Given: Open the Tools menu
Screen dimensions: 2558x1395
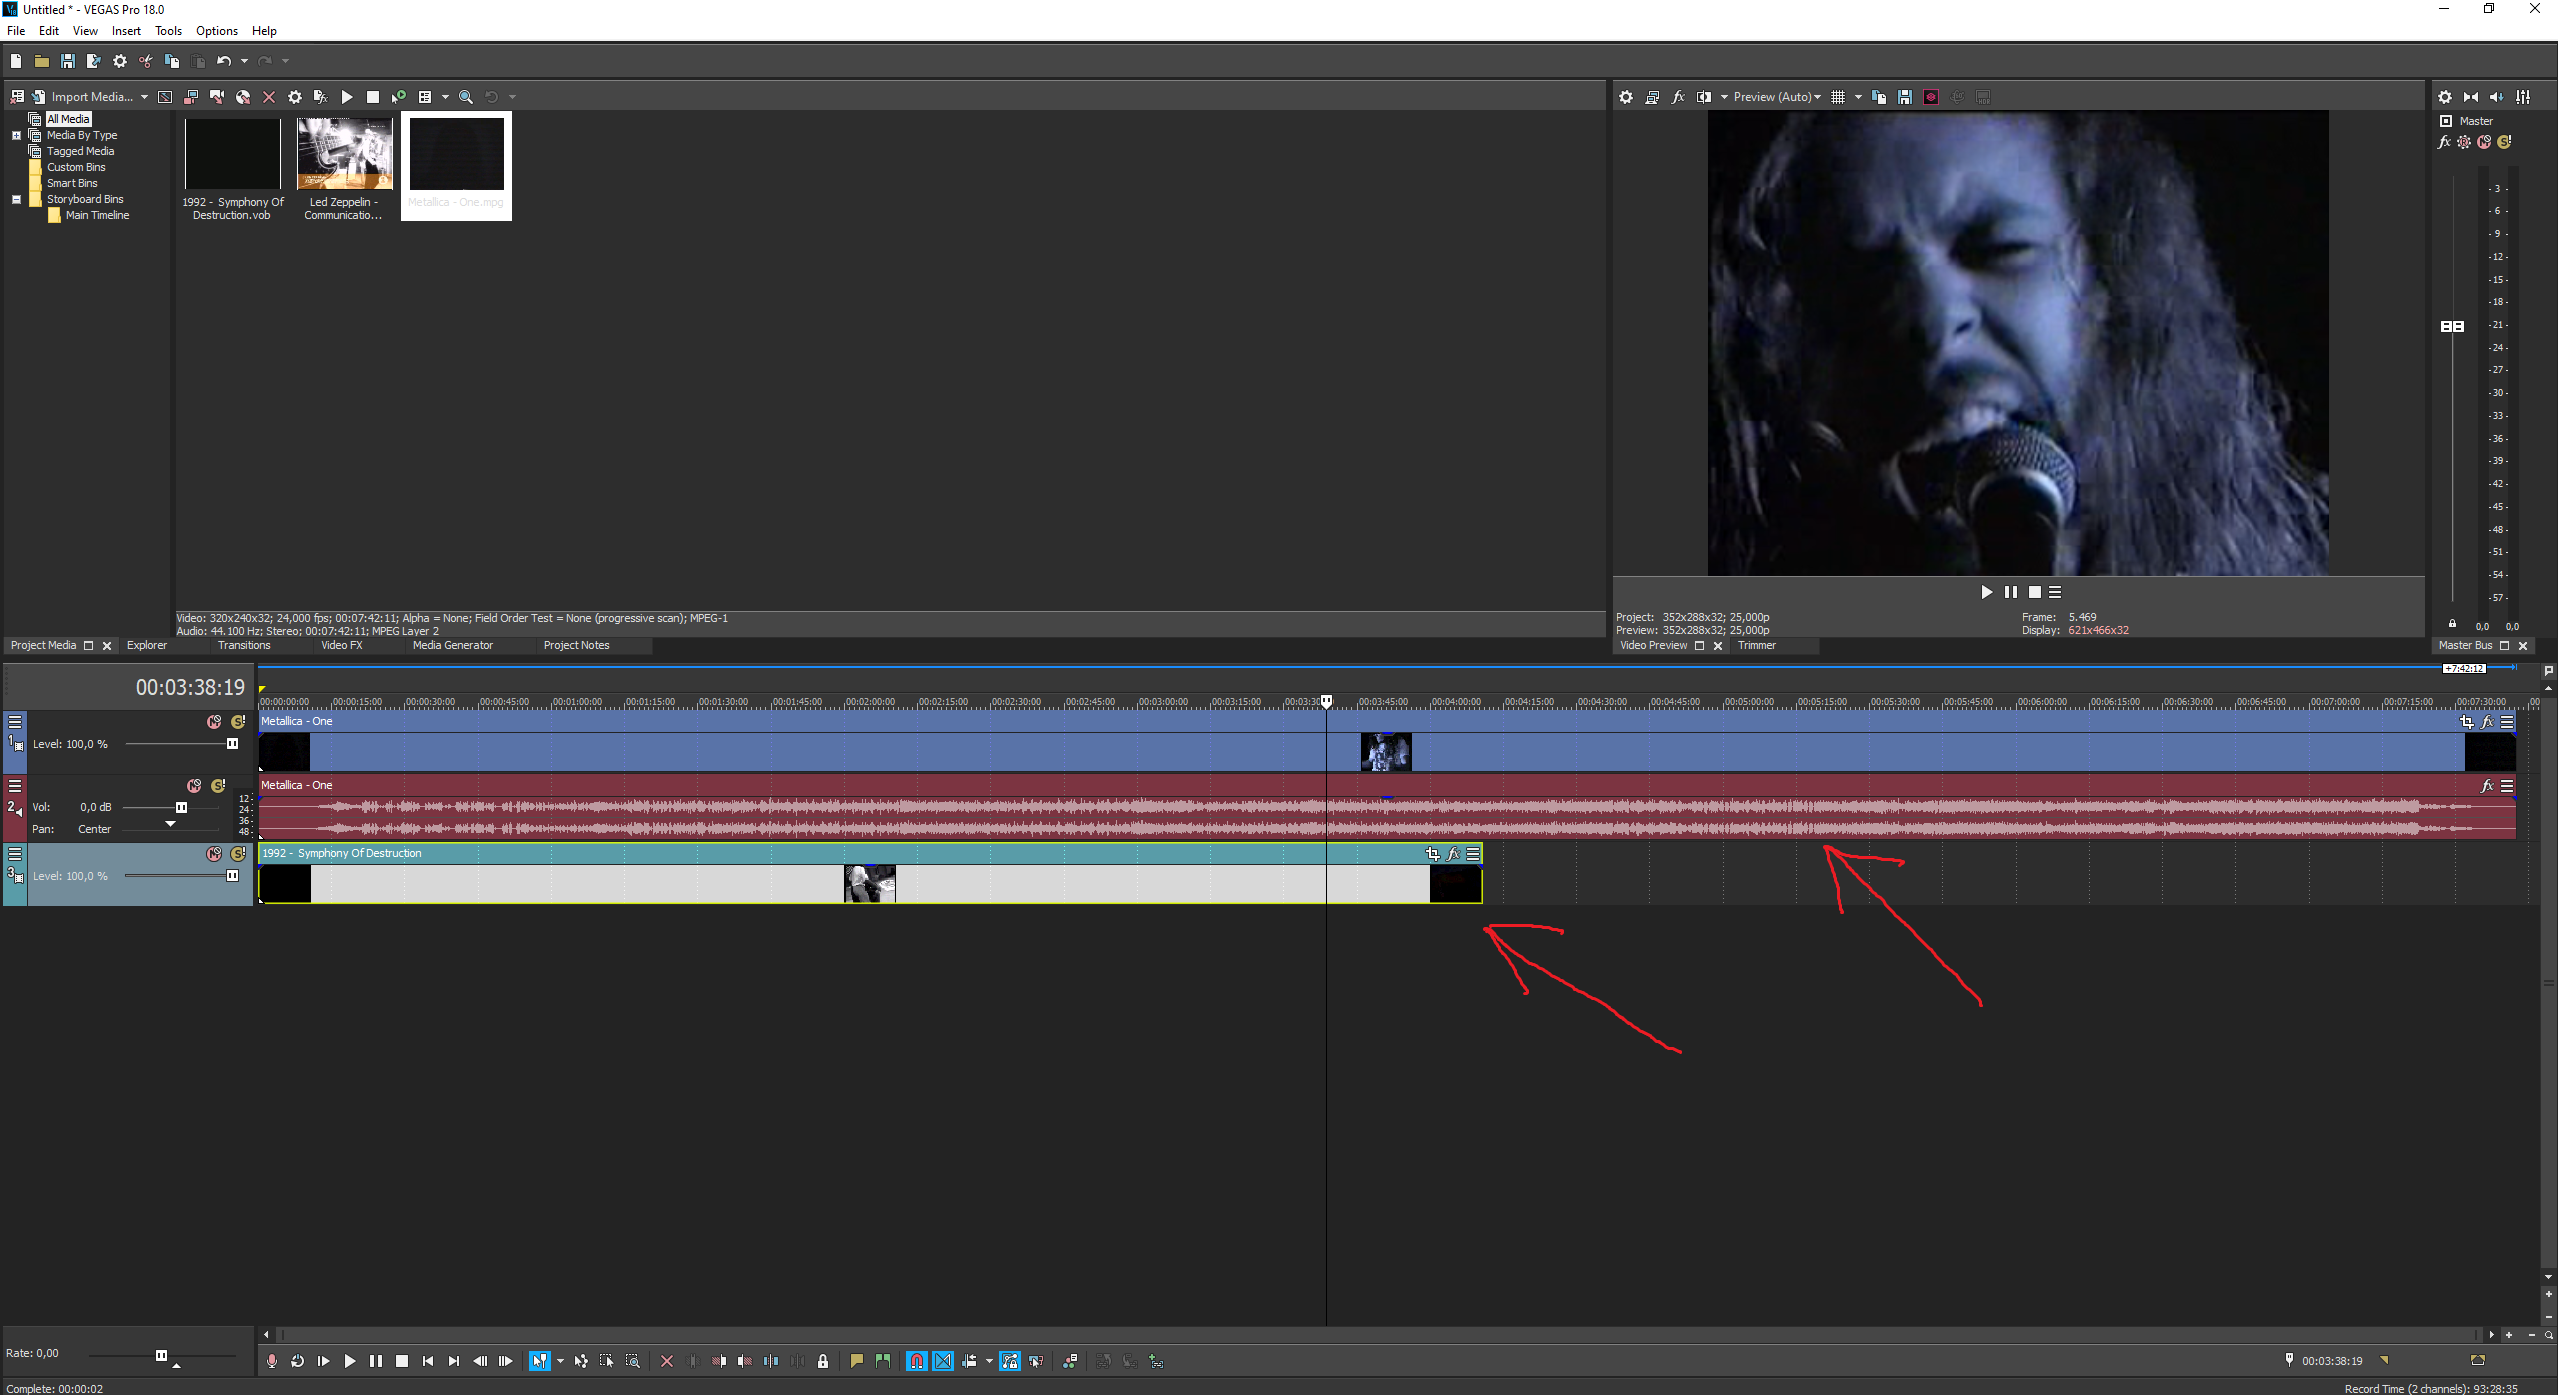Looking at the screenshot, I should point(168,31).
